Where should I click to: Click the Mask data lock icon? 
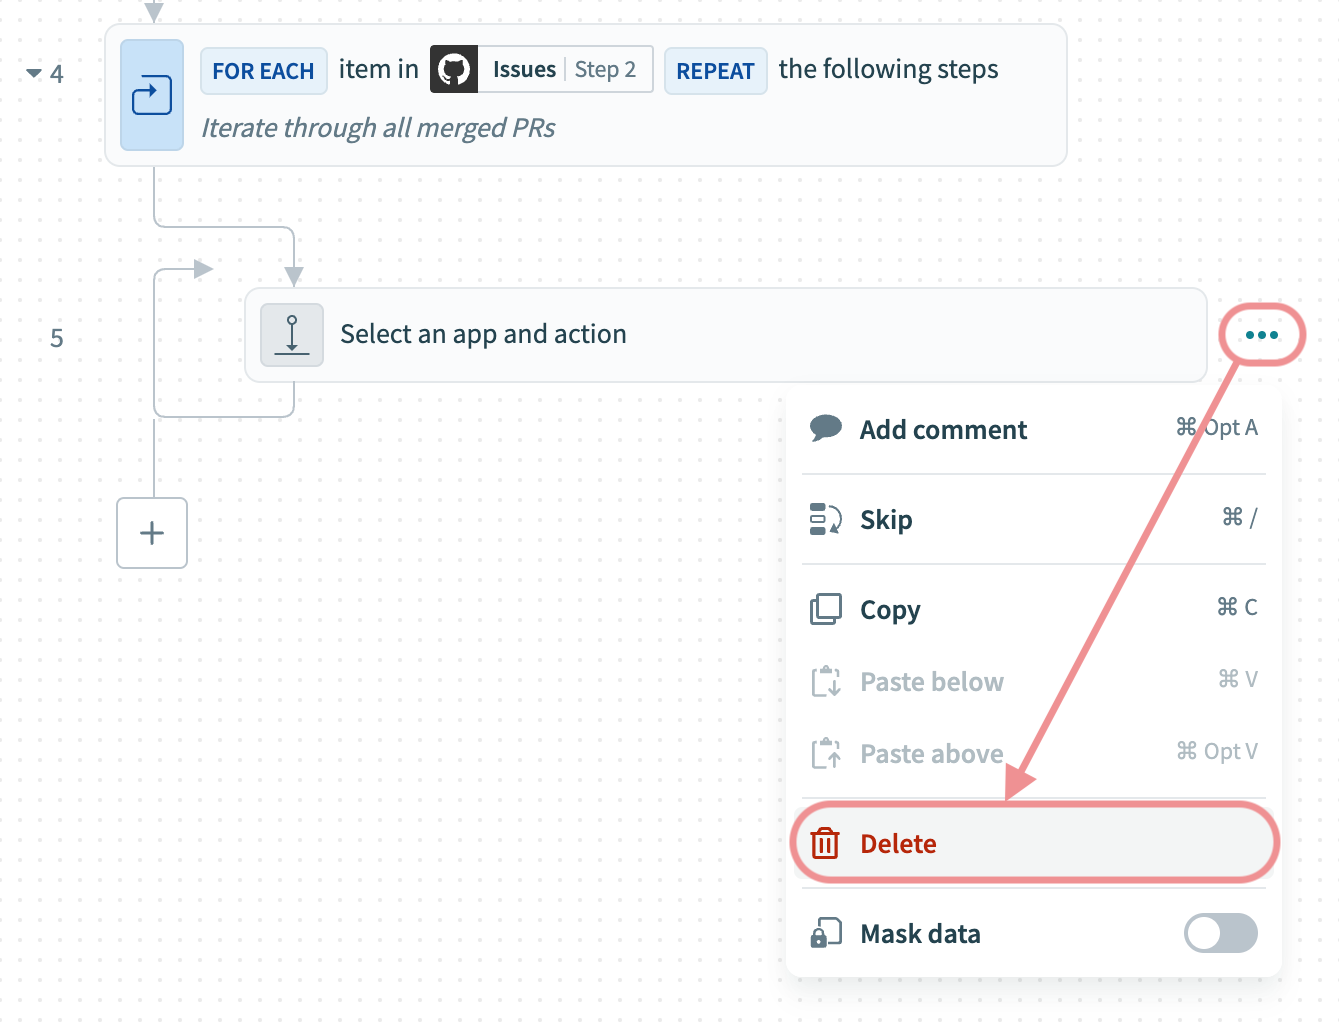tap(825, 933)
